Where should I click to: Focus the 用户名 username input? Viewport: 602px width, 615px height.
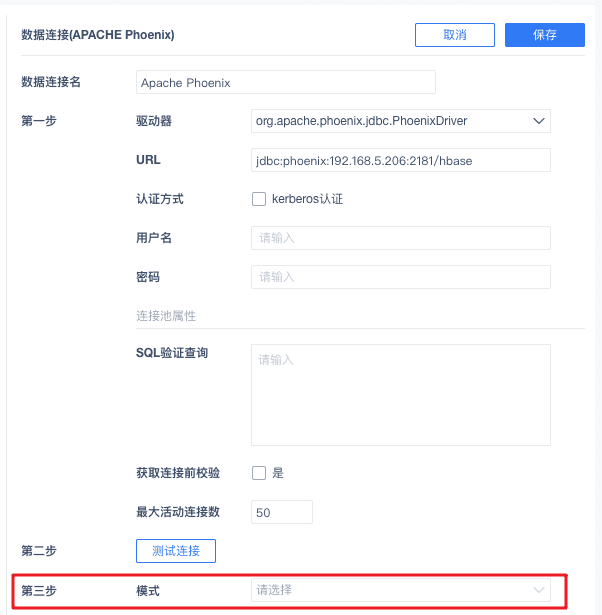point(400,238)
